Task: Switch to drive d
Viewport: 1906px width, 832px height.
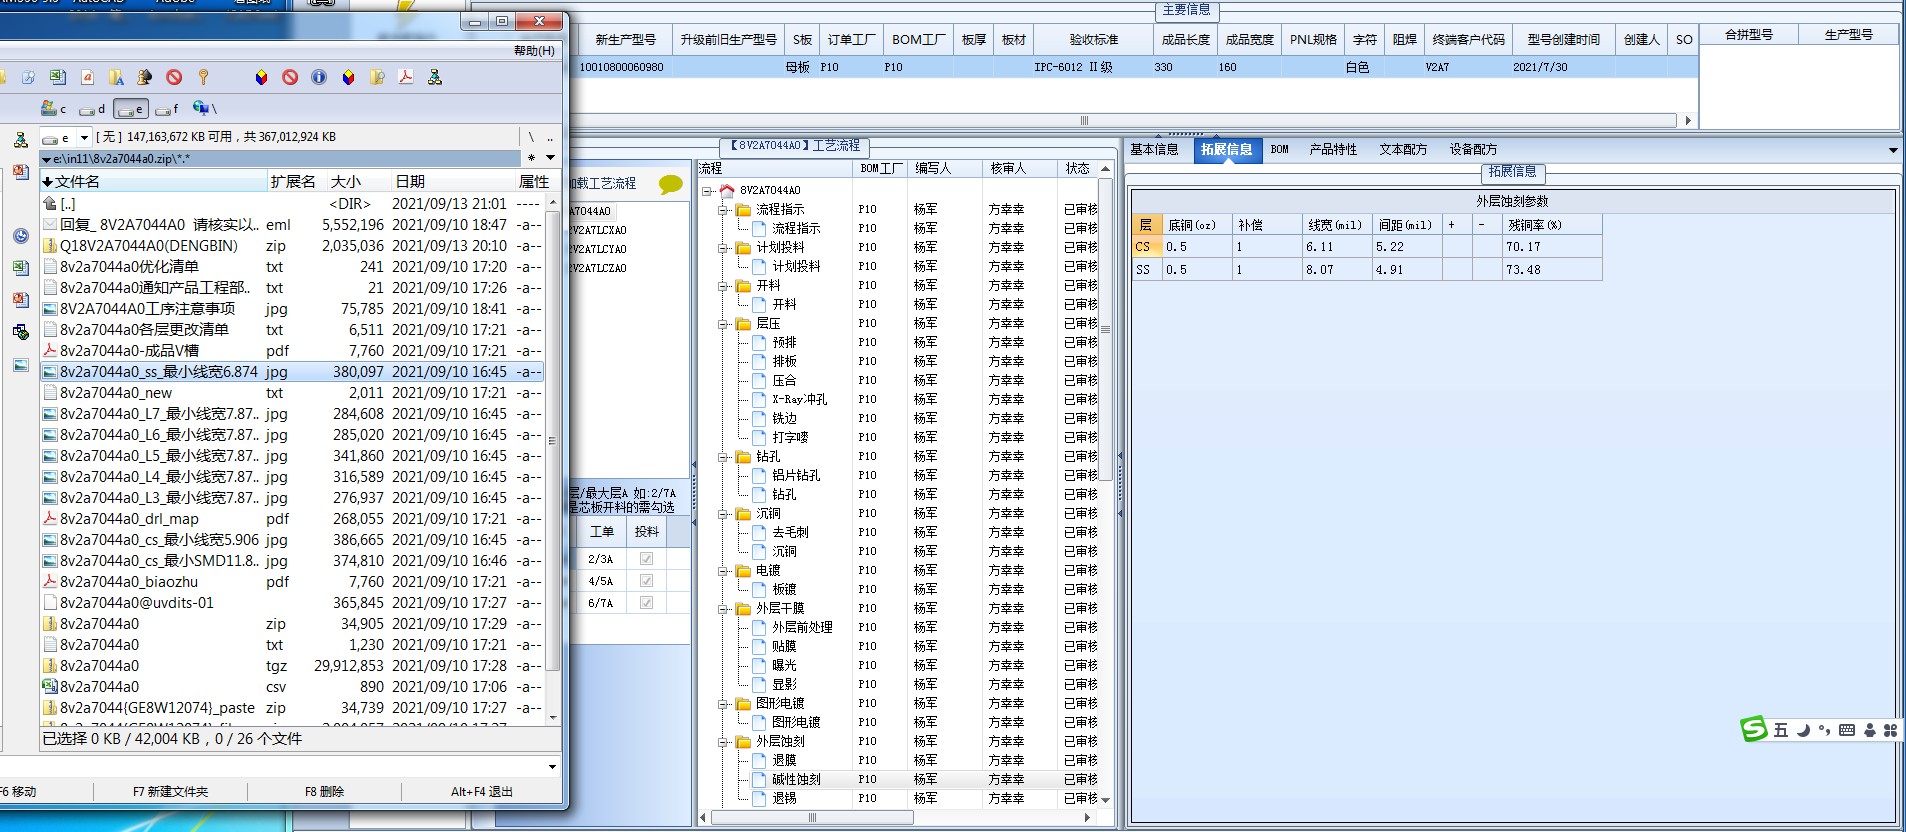Action: (x=93, y=108)
